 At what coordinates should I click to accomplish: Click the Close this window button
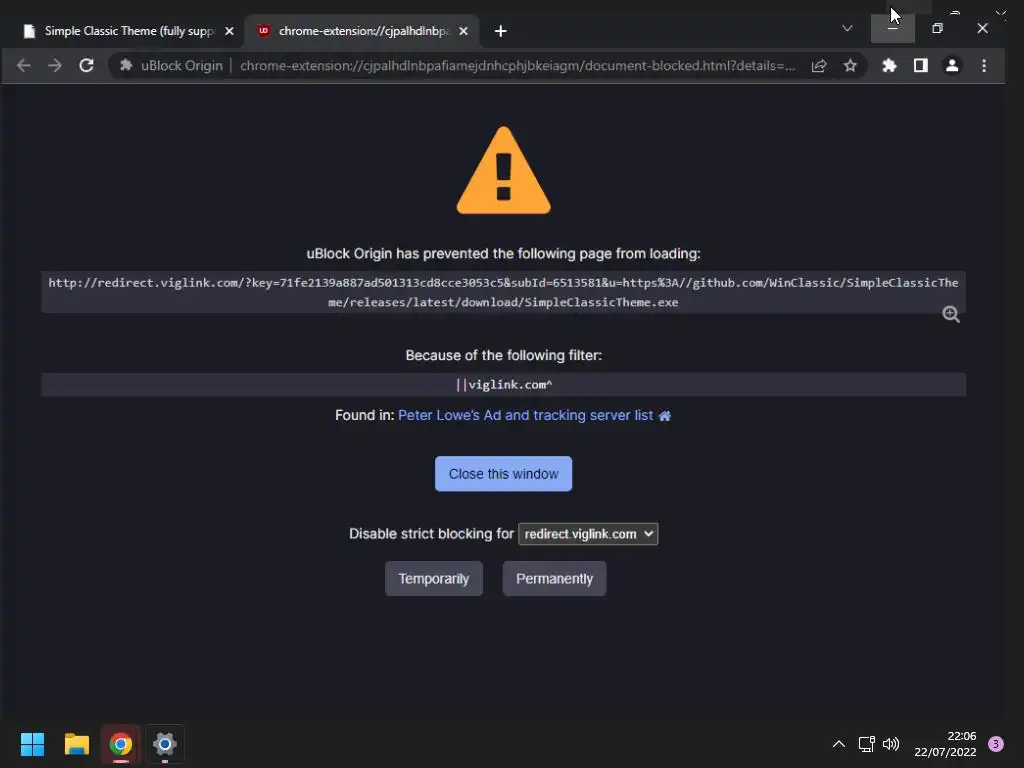pyautogui.click(x=504, y=474)
